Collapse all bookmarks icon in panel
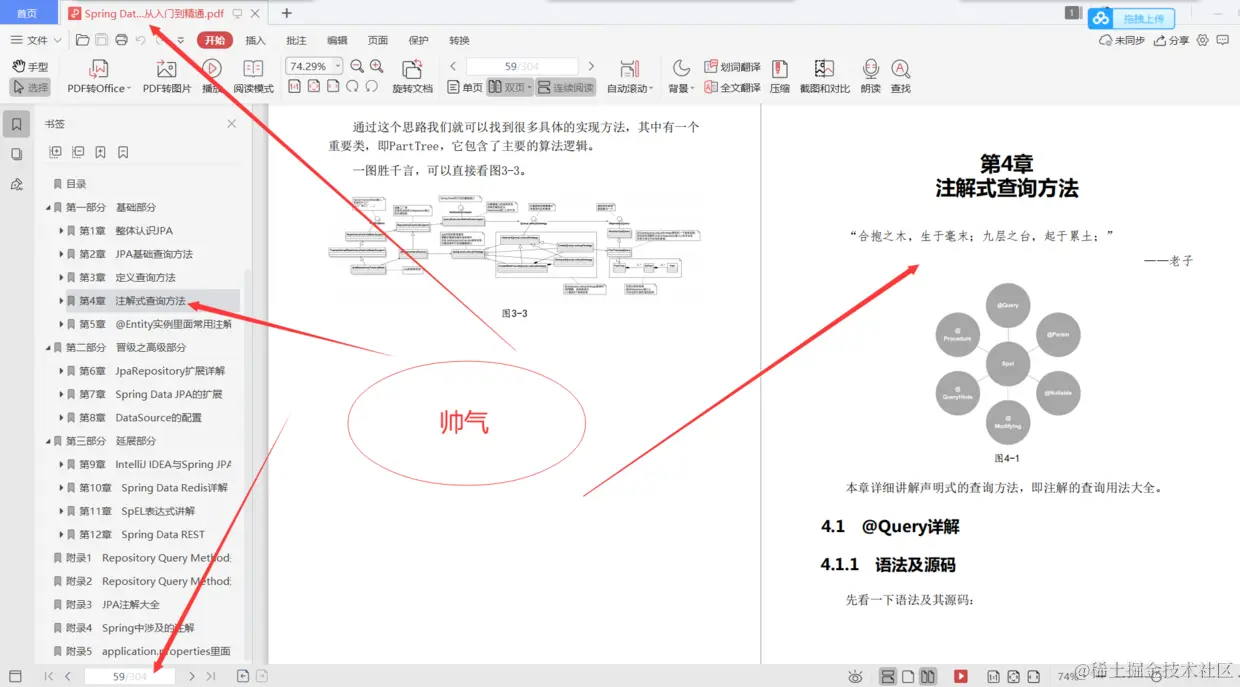 tap(78, 152)
